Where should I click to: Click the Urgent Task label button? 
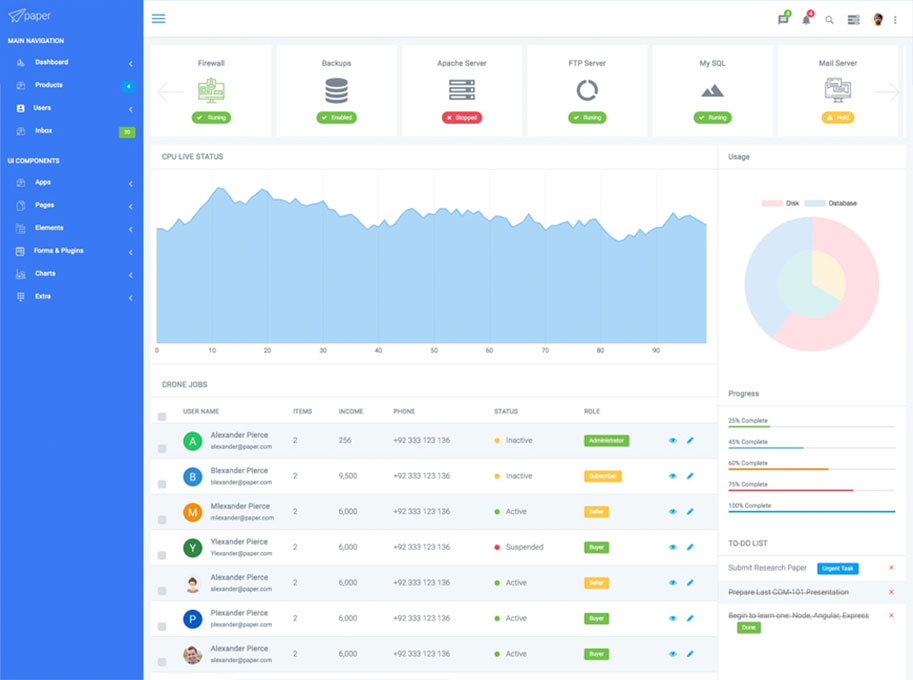(x=837, y=568)
